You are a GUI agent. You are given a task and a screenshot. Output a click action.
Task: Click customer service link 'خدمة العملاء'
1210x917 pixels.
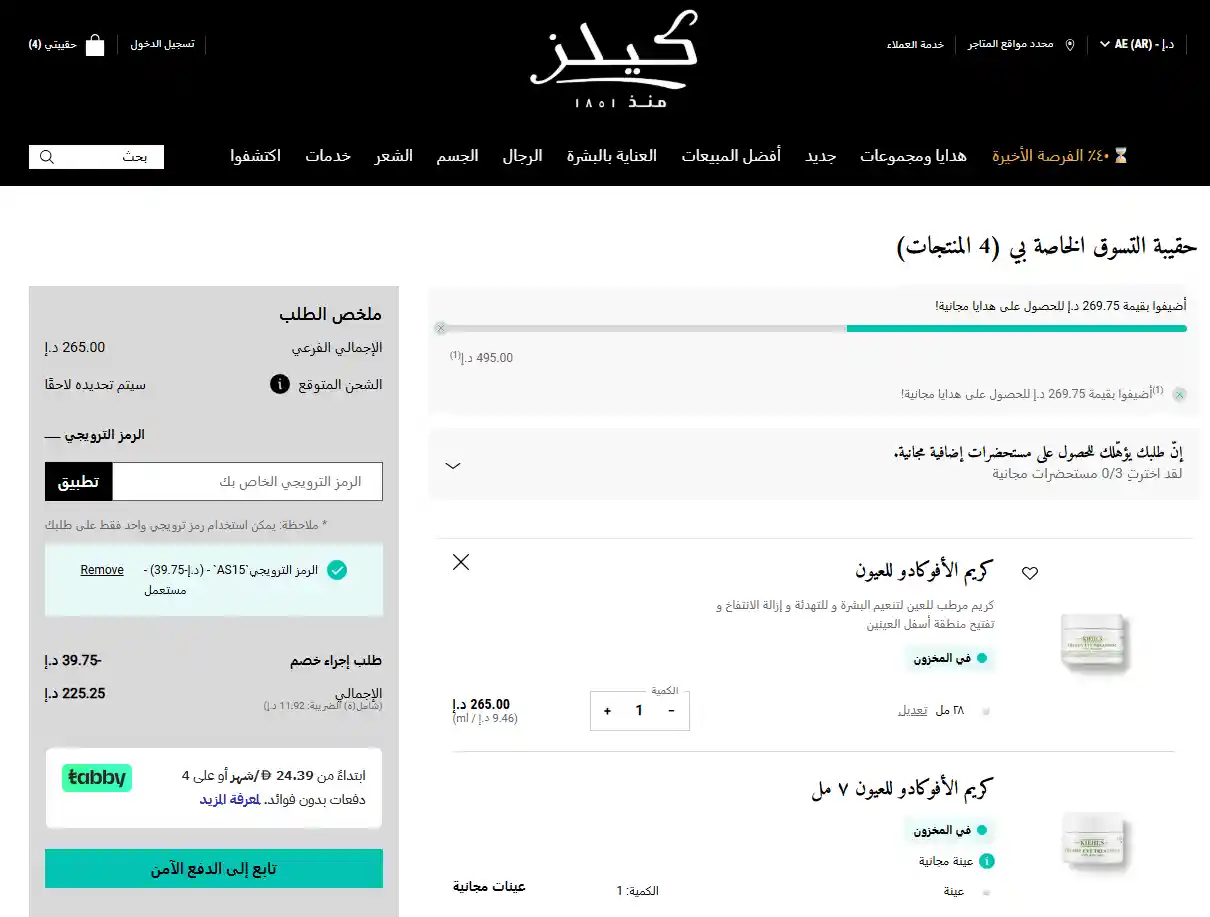click(x=915, y=45)
